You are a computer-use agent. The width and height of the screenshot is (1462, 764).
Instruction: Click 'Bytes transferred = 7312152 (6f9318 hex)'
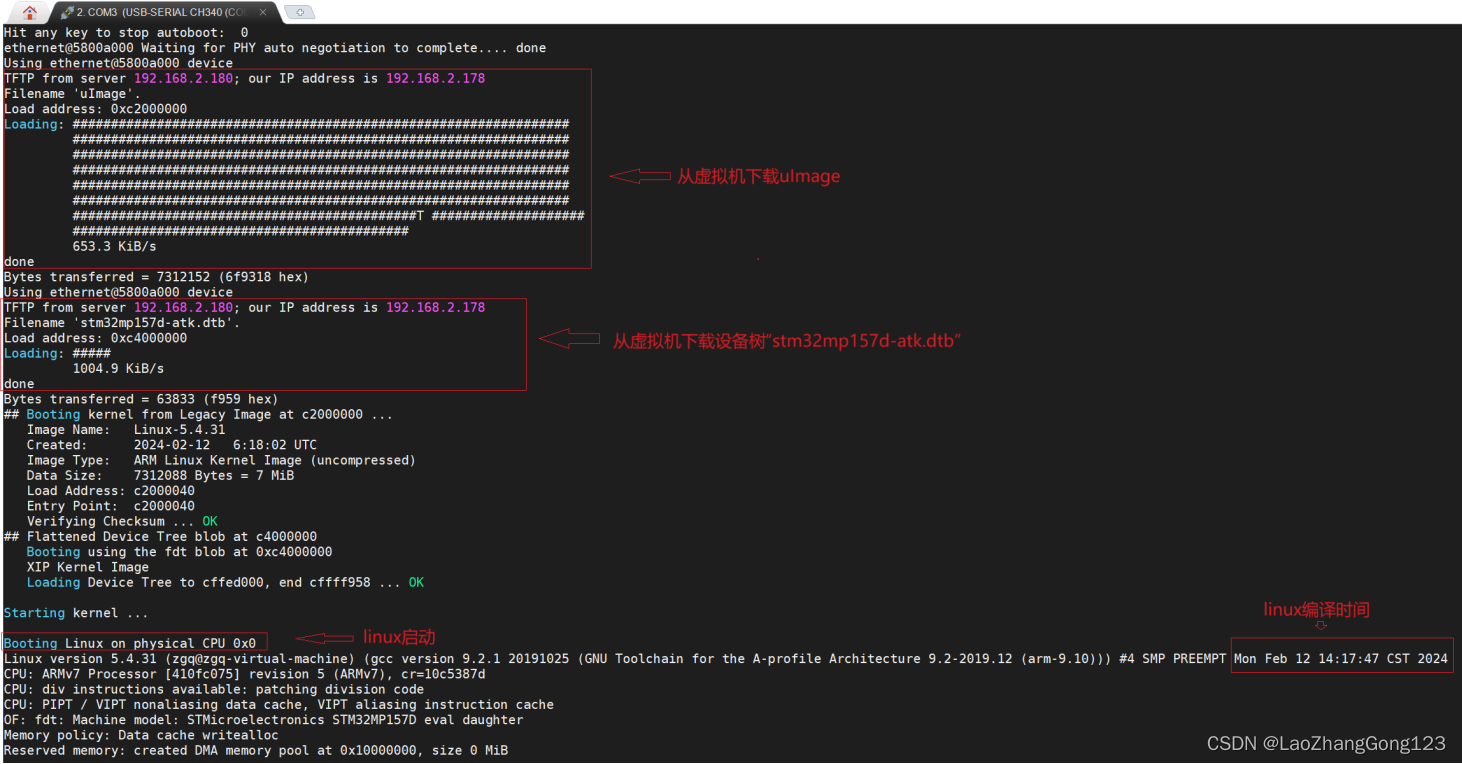(x=156, y=277)
